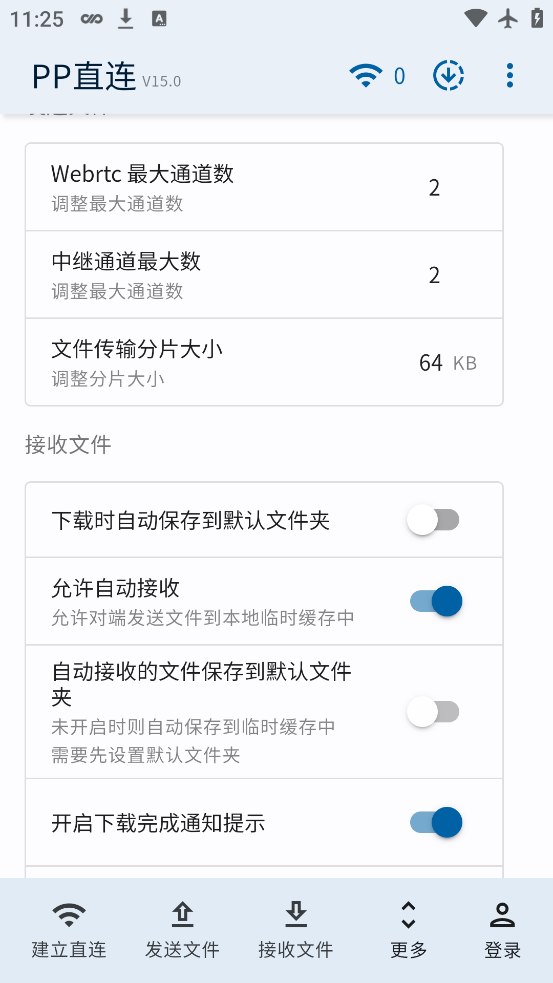The image size is (553, 983).
Task: Expand the 更多 chevron menu
Action: pos(408,915)
